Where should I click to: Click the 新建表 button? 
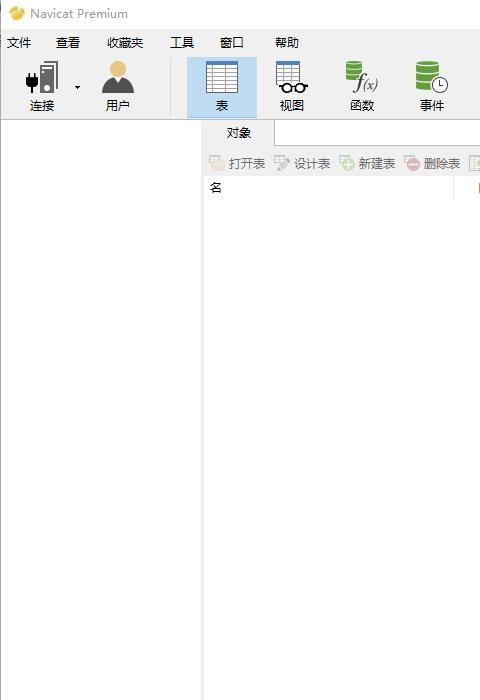pos(367,163)
